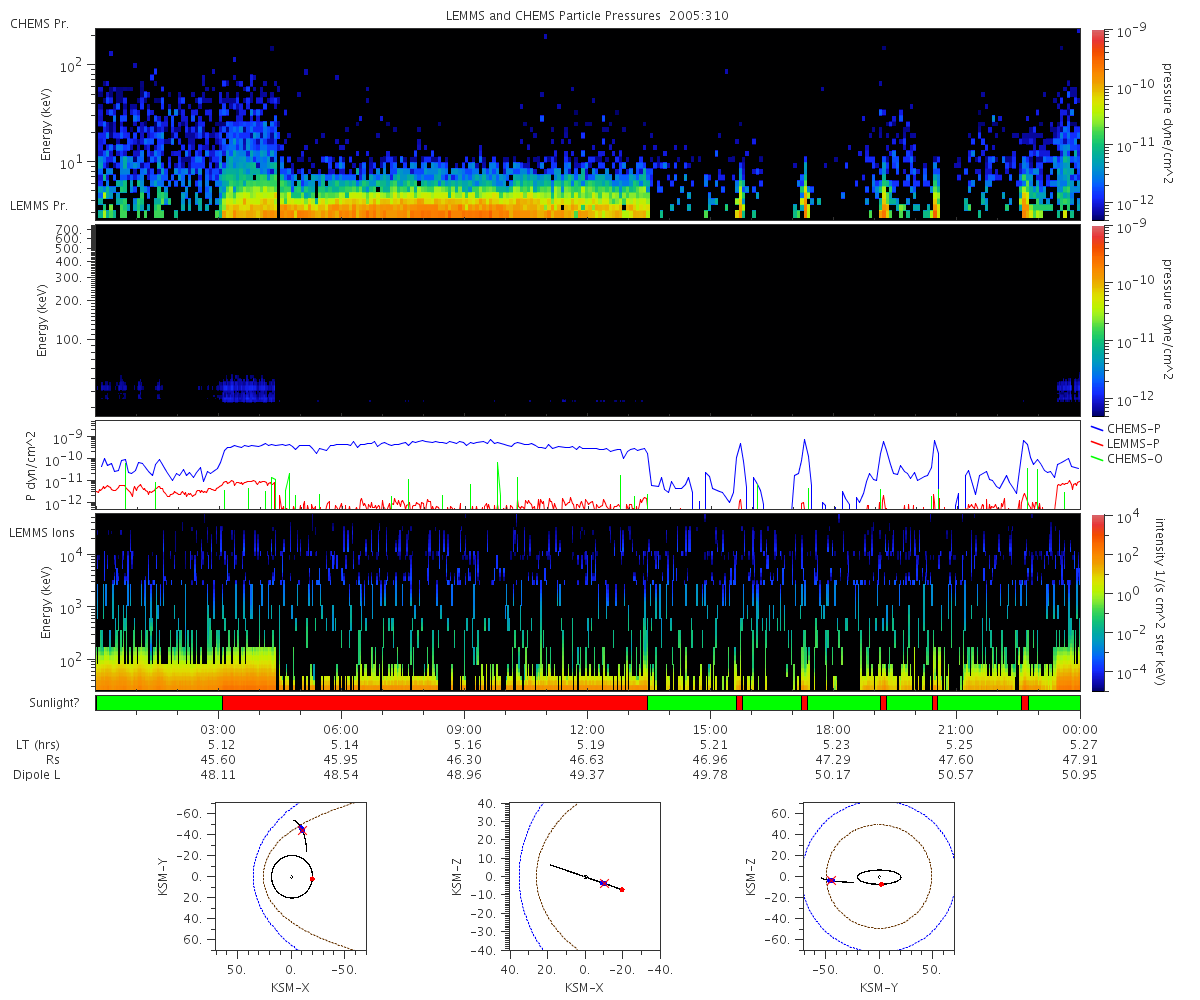Select the 'LT (hrs)' row header

38,745
